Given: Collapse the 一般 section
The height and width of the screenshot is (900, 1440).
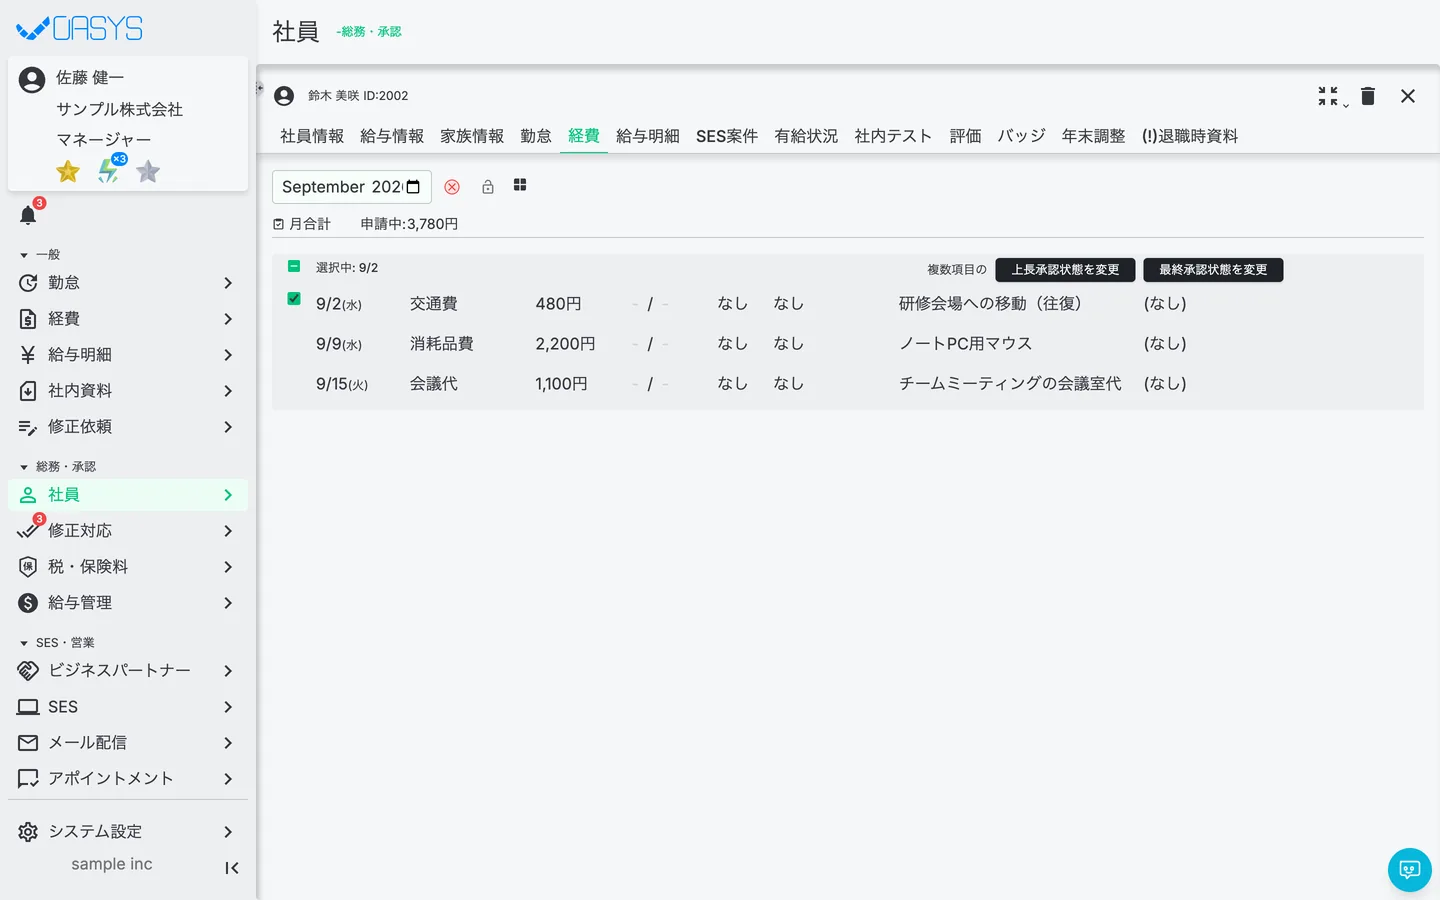Looking at the screenshot, I should point(40,255).
